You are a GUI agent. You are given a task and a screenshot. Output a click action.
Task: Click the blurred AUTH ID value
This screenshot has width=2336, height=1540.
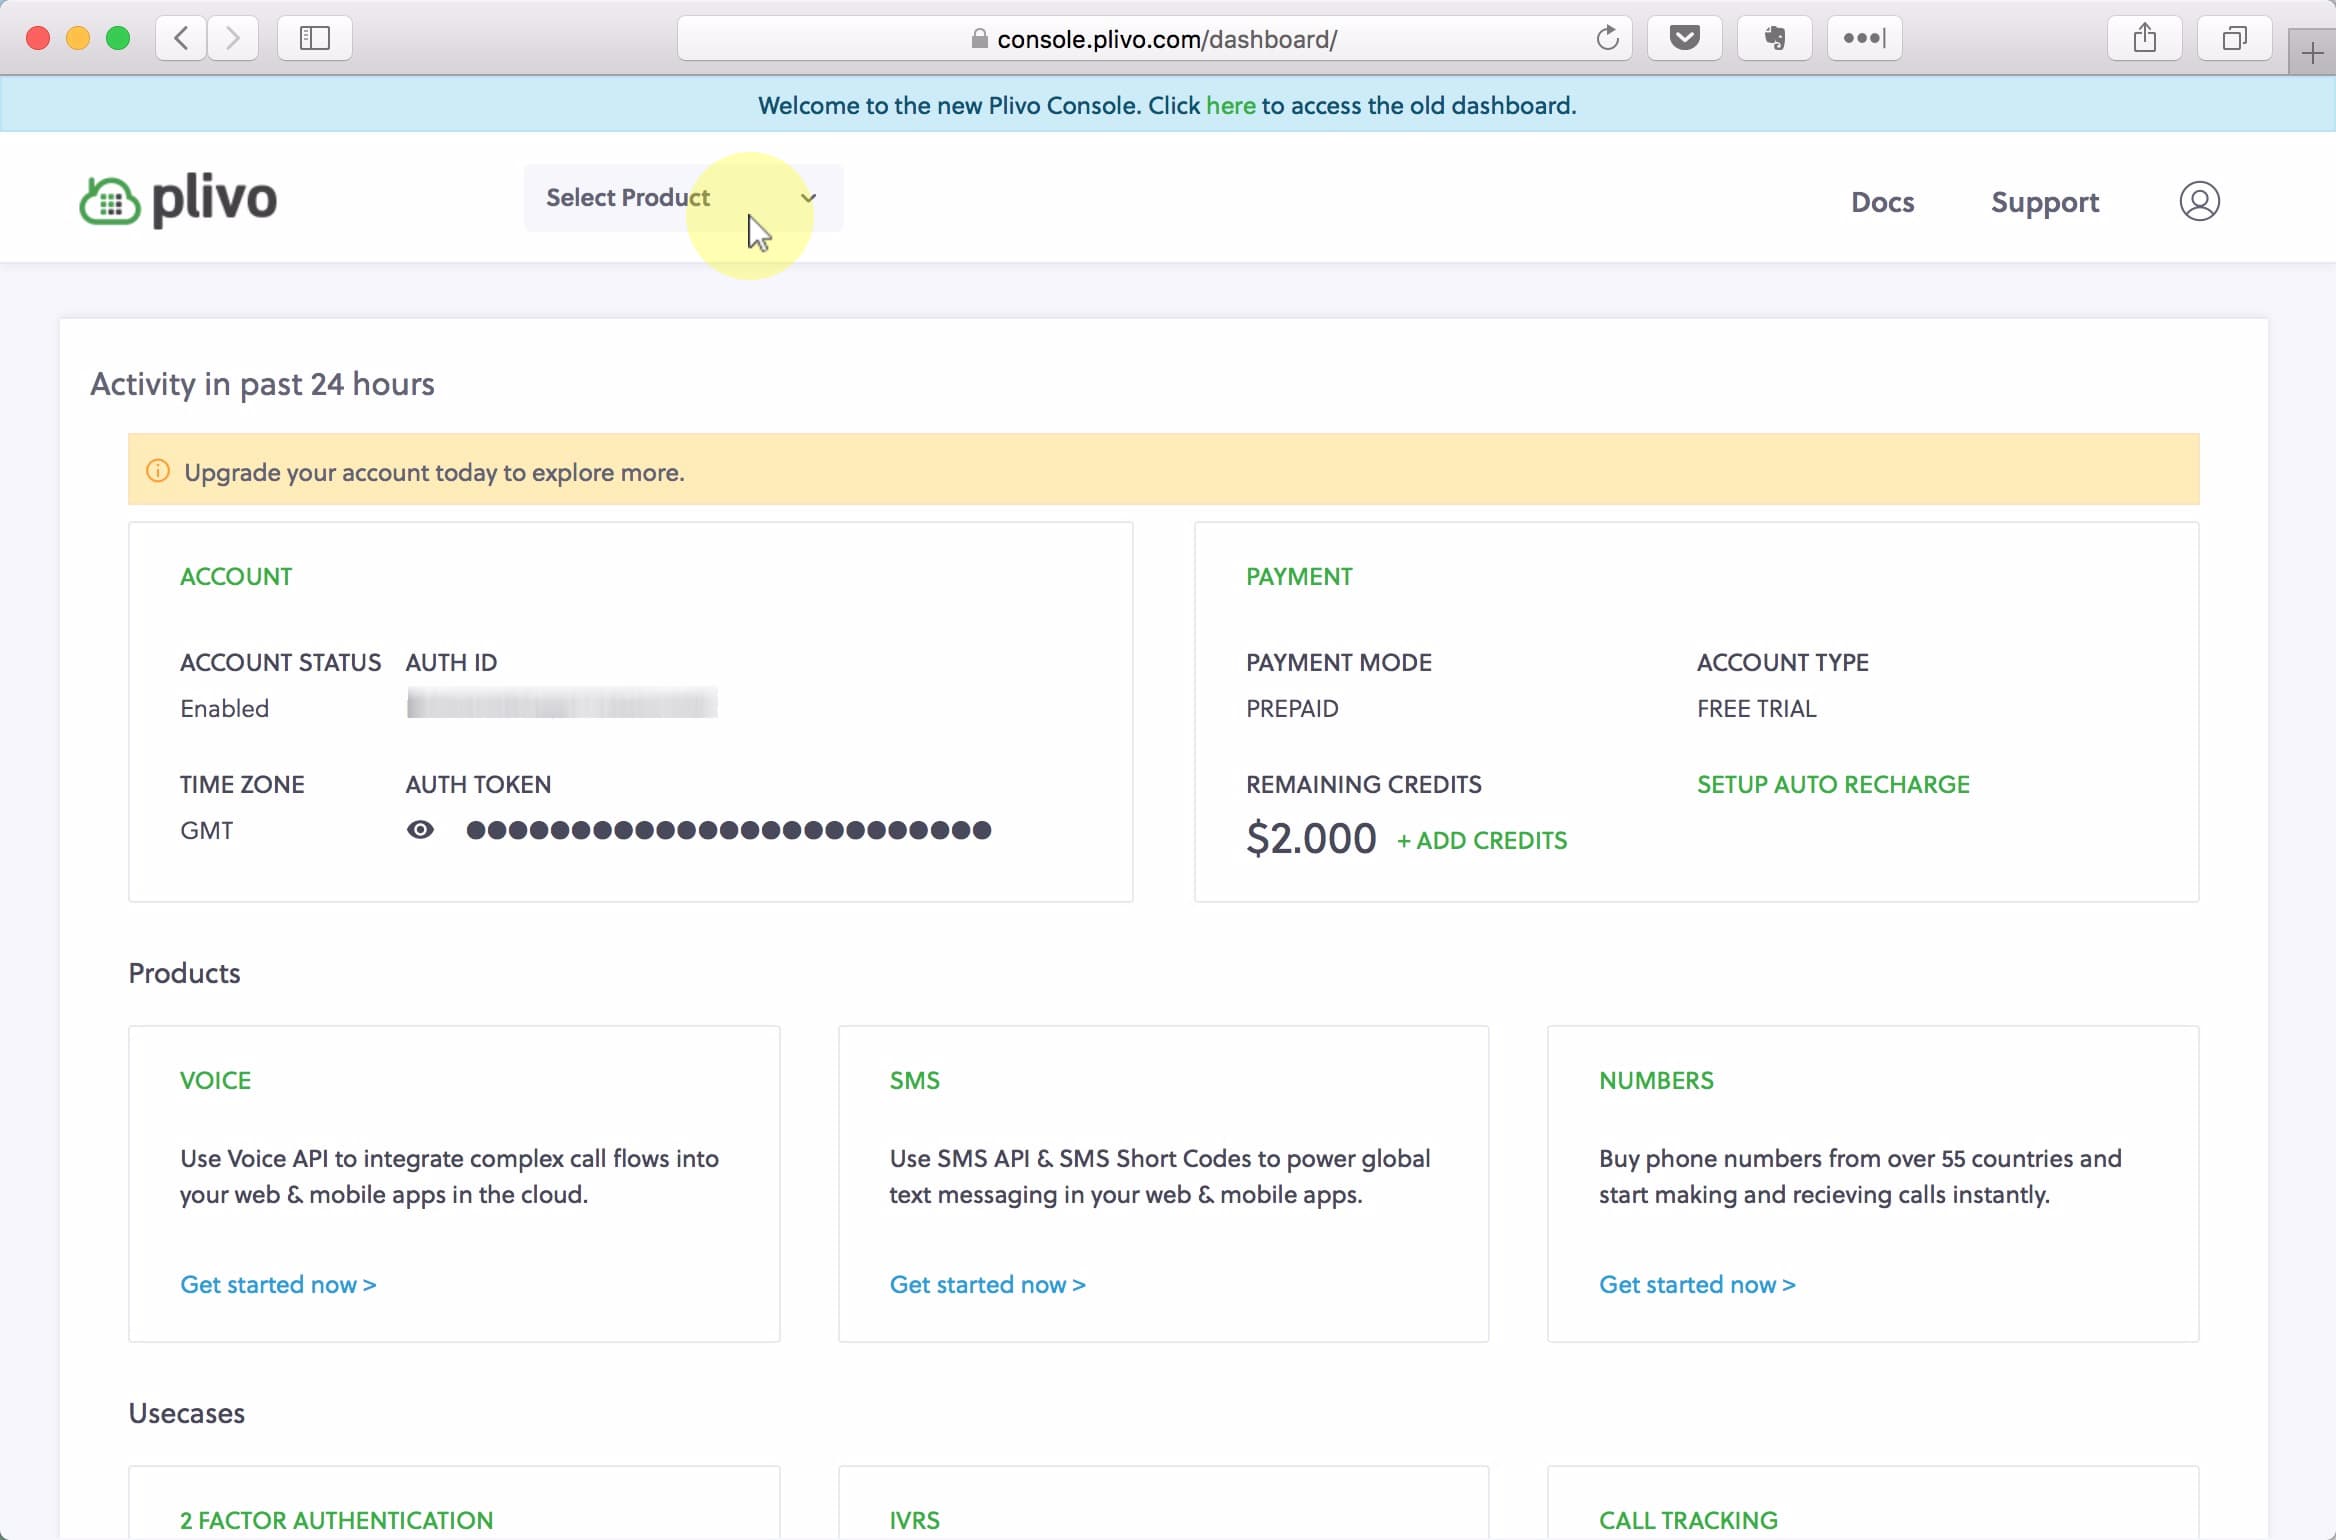(562, 703)
